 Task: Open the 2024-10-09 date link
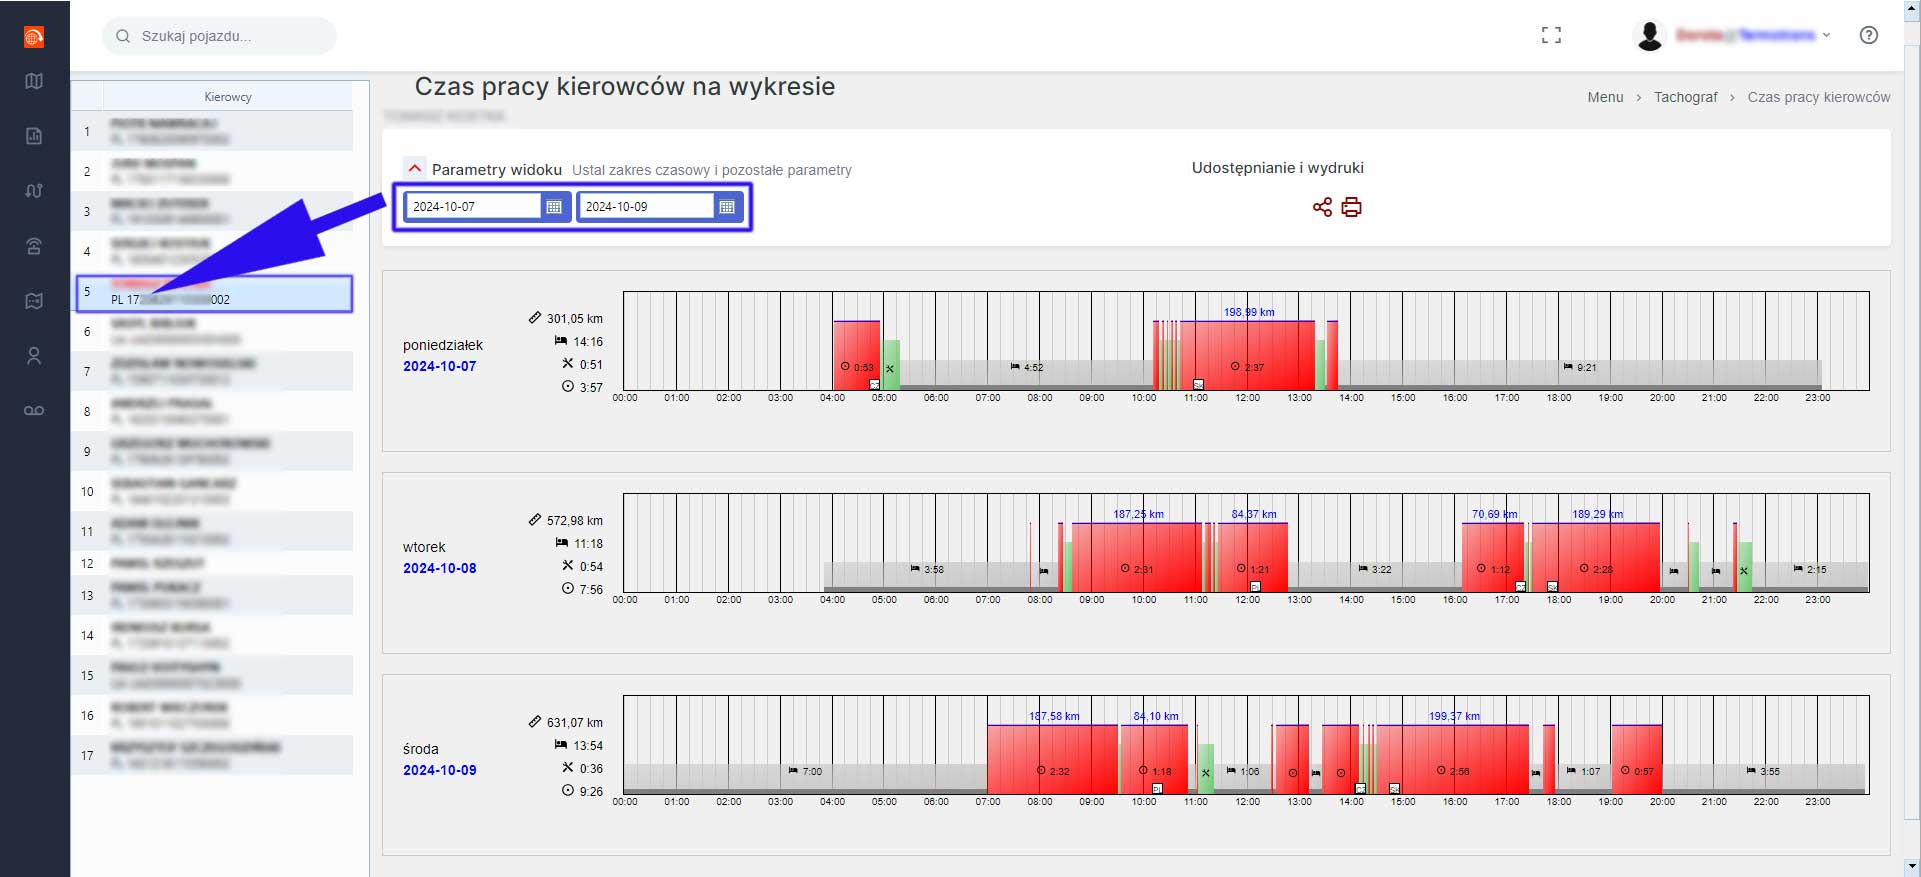pyautogui.click(x=439, y=770)
